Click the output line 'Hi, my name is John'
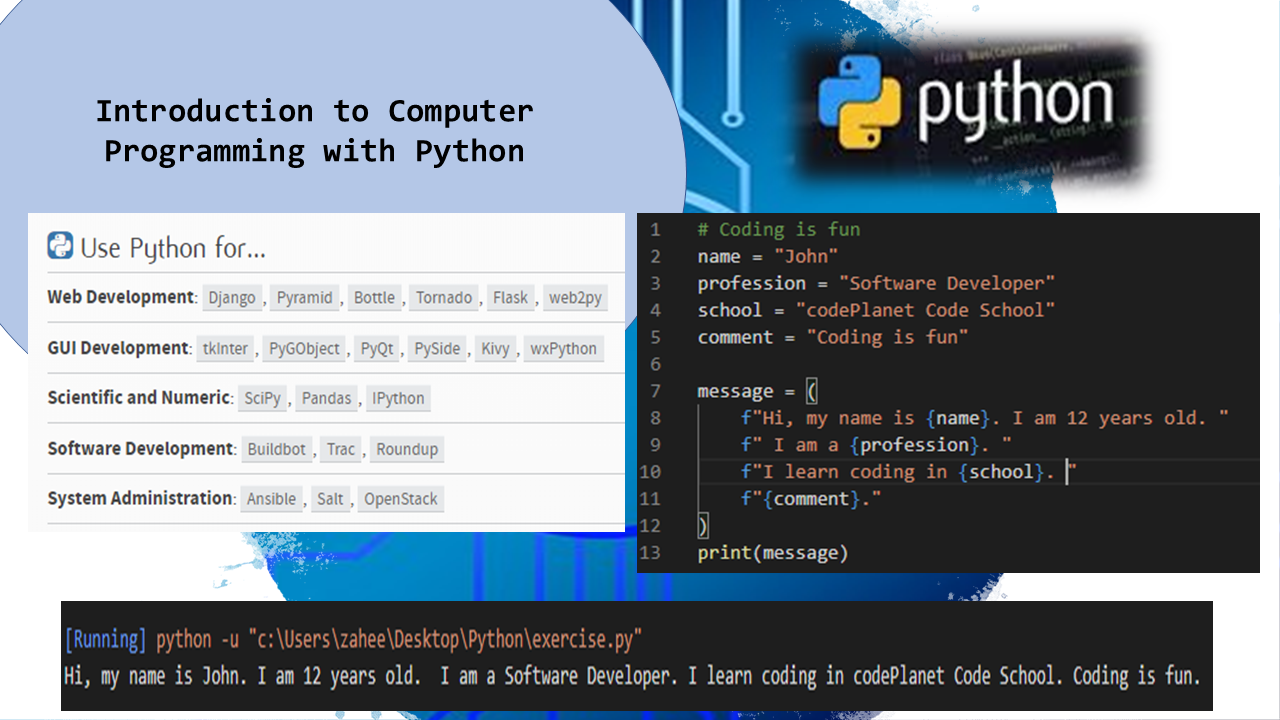1280x720 pixels. coord(631,676)
